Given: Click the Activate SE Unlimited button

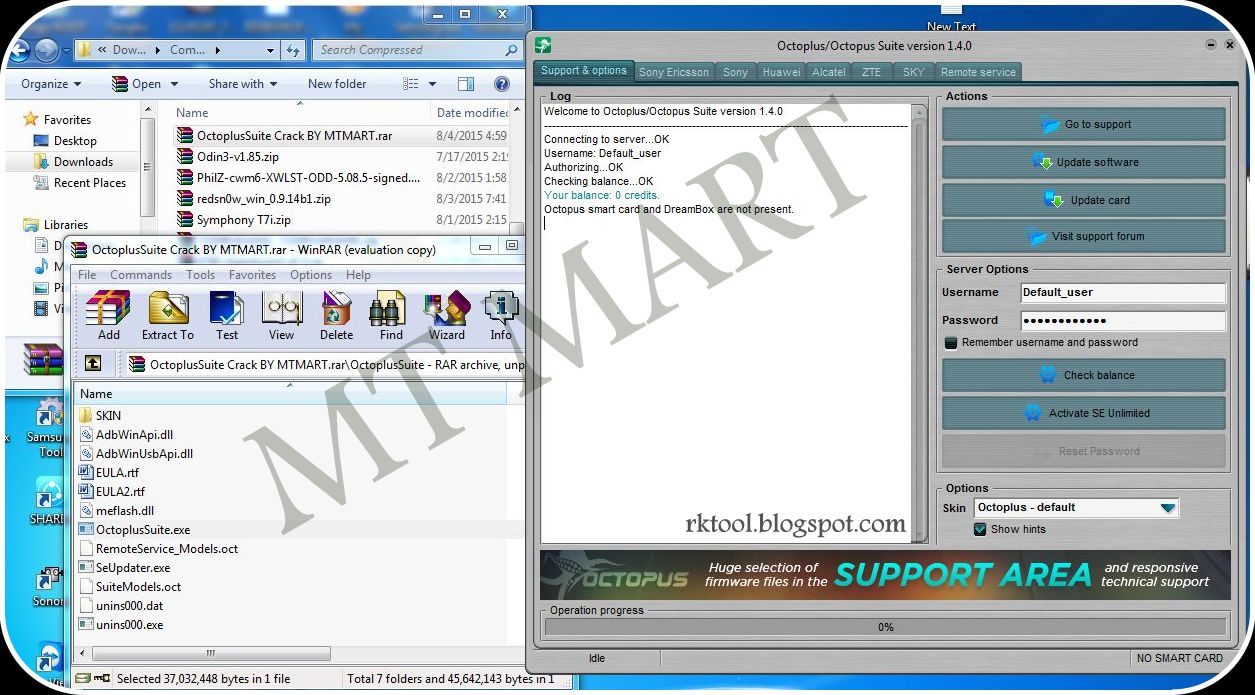Looking at the screenshot, I should pyautogui.click(x=1084, y=413).
